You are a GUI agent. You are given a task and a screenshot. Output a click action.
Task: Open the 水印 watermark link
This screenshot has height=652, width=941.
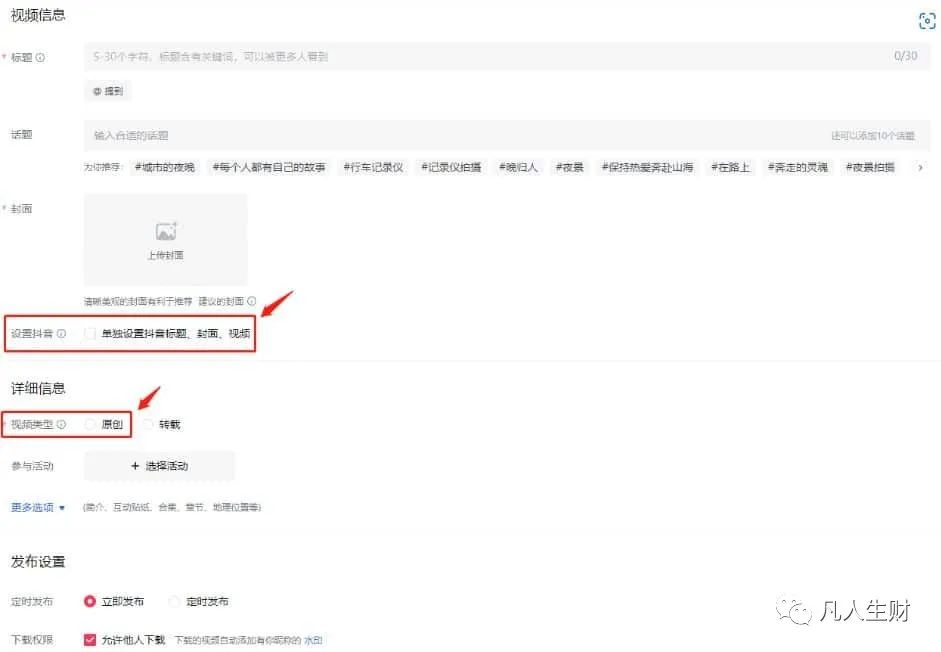313,641
